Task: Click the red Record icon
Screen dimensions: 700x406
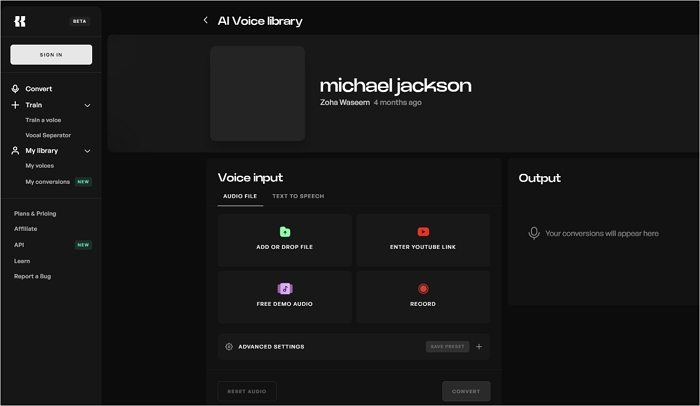Action: (x=423, y=289)
